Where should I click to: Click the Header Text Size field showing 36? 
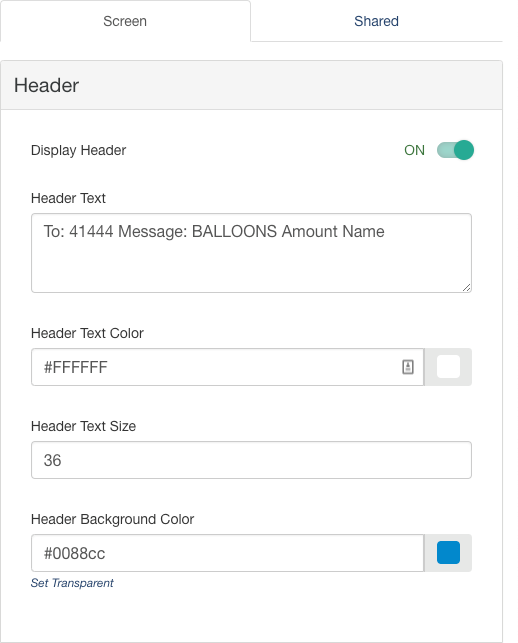(251, 460)
